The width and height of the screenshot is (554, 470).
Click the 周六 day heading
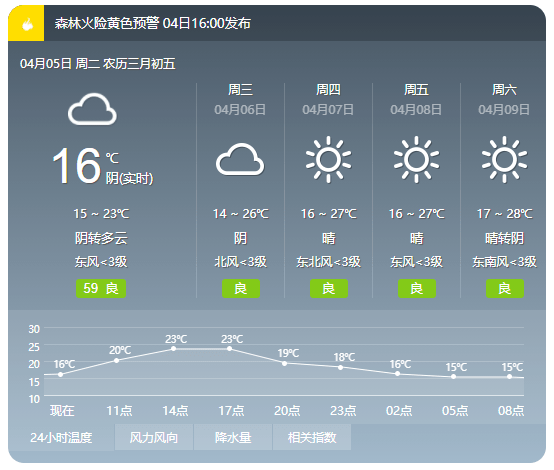504,89
